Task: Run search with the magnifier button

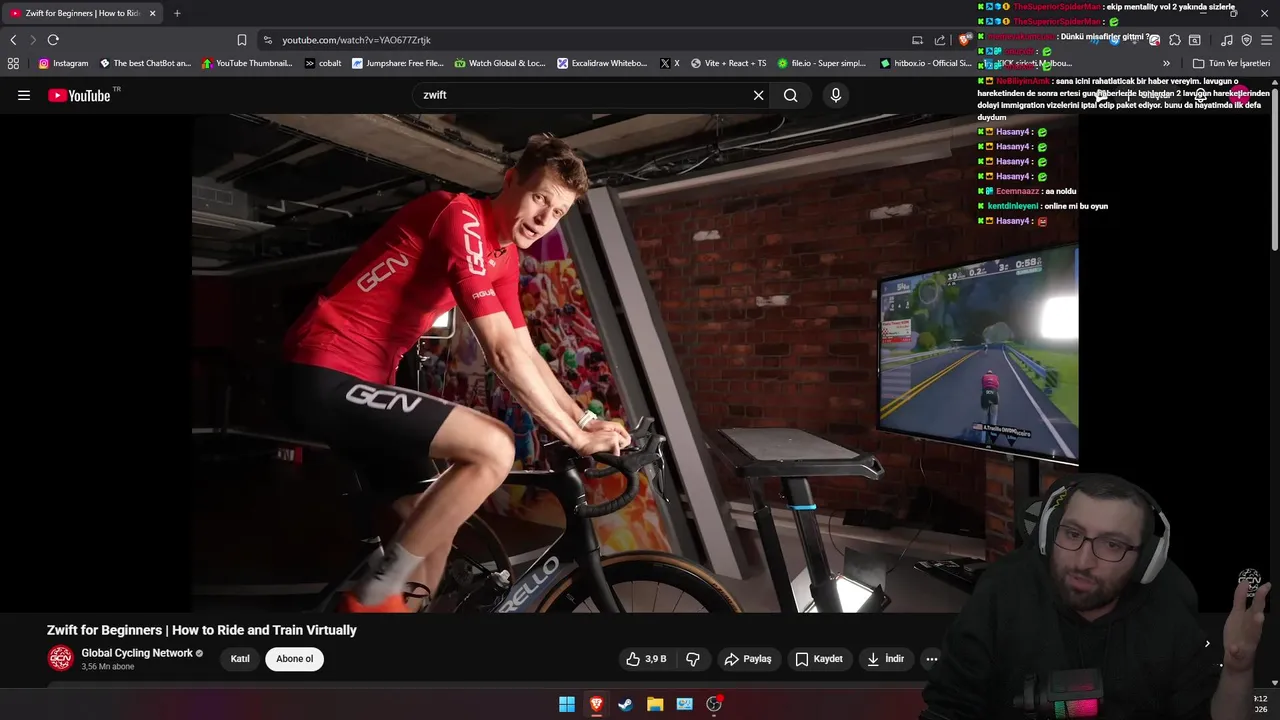Action: (791, 95)
